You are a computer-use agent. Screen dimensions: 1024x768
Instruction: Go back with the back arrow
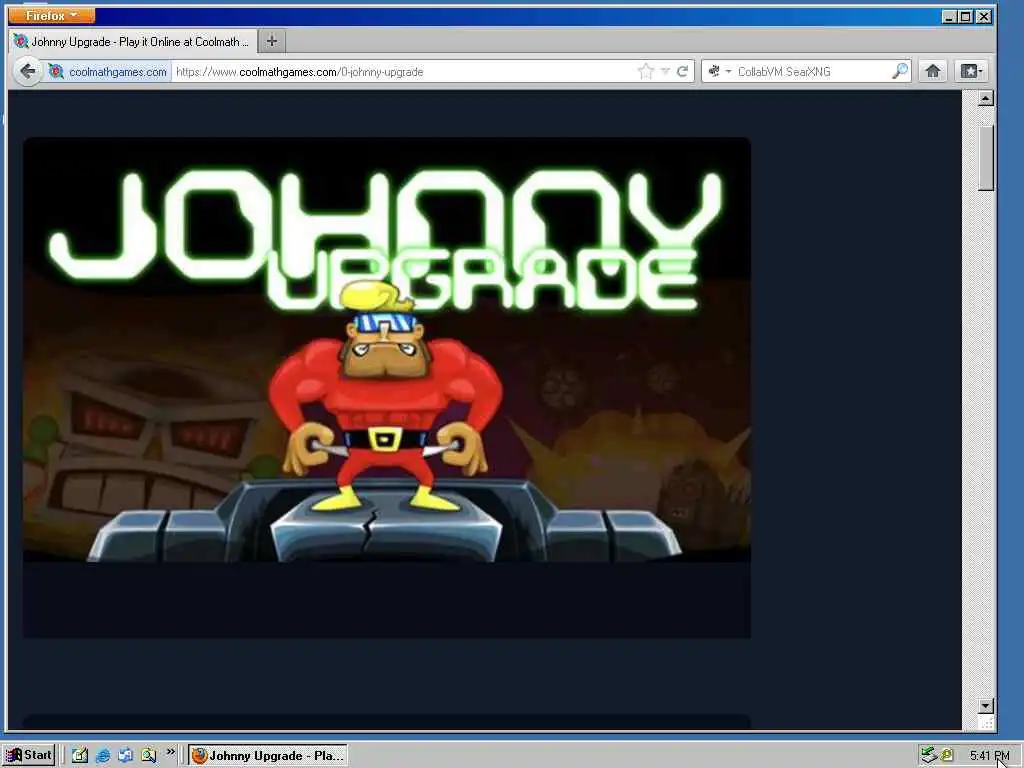27,71
